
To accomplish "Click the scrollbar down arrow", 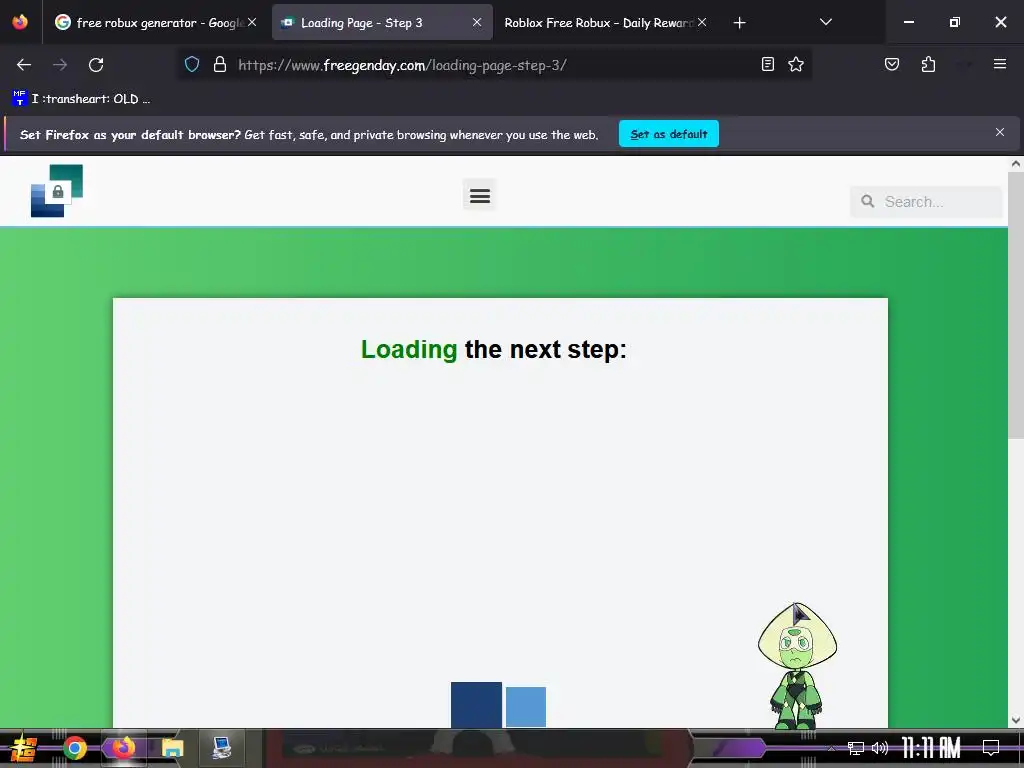I will [1016, 720].
